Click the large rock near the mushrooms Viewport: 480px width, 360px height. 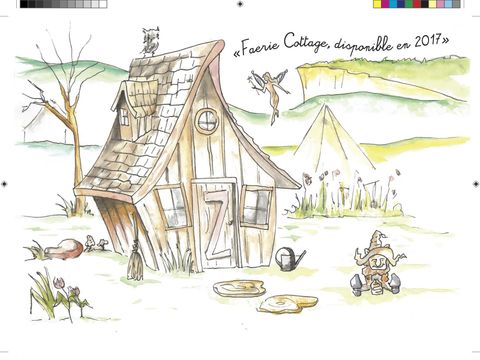[x=64, y=249]
